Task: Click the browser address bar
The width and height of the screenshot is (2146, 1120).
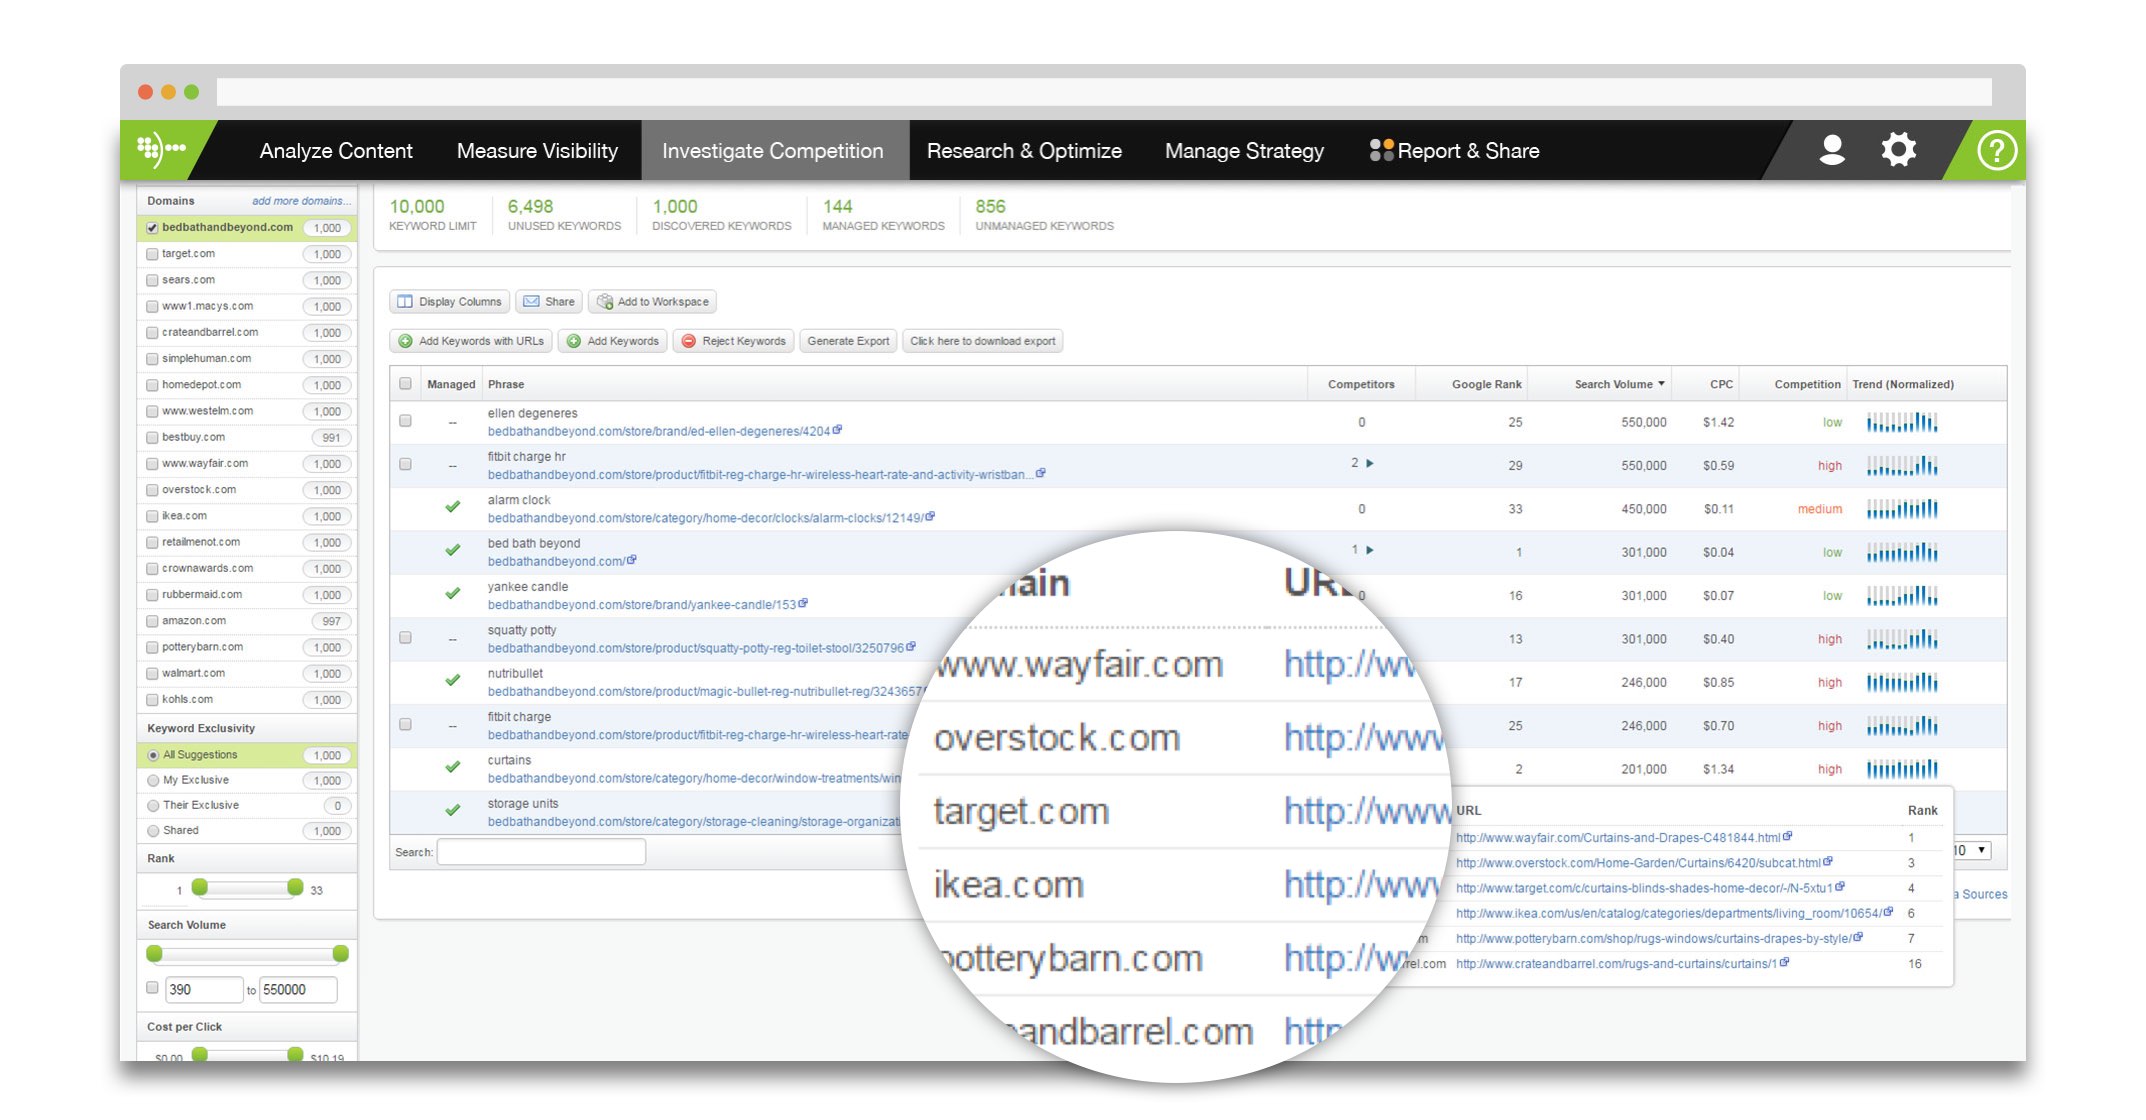Action: (1104, 93)
